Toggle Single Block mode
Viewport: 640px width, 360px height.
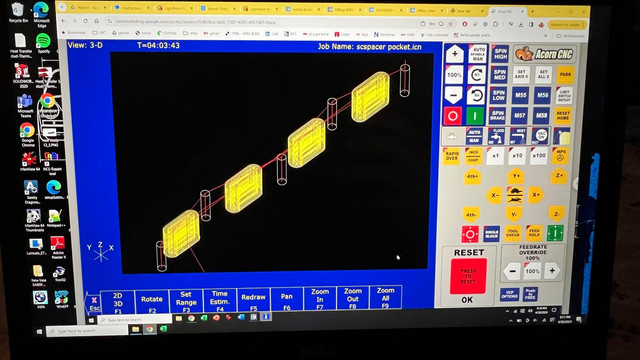tap(491, 234)
